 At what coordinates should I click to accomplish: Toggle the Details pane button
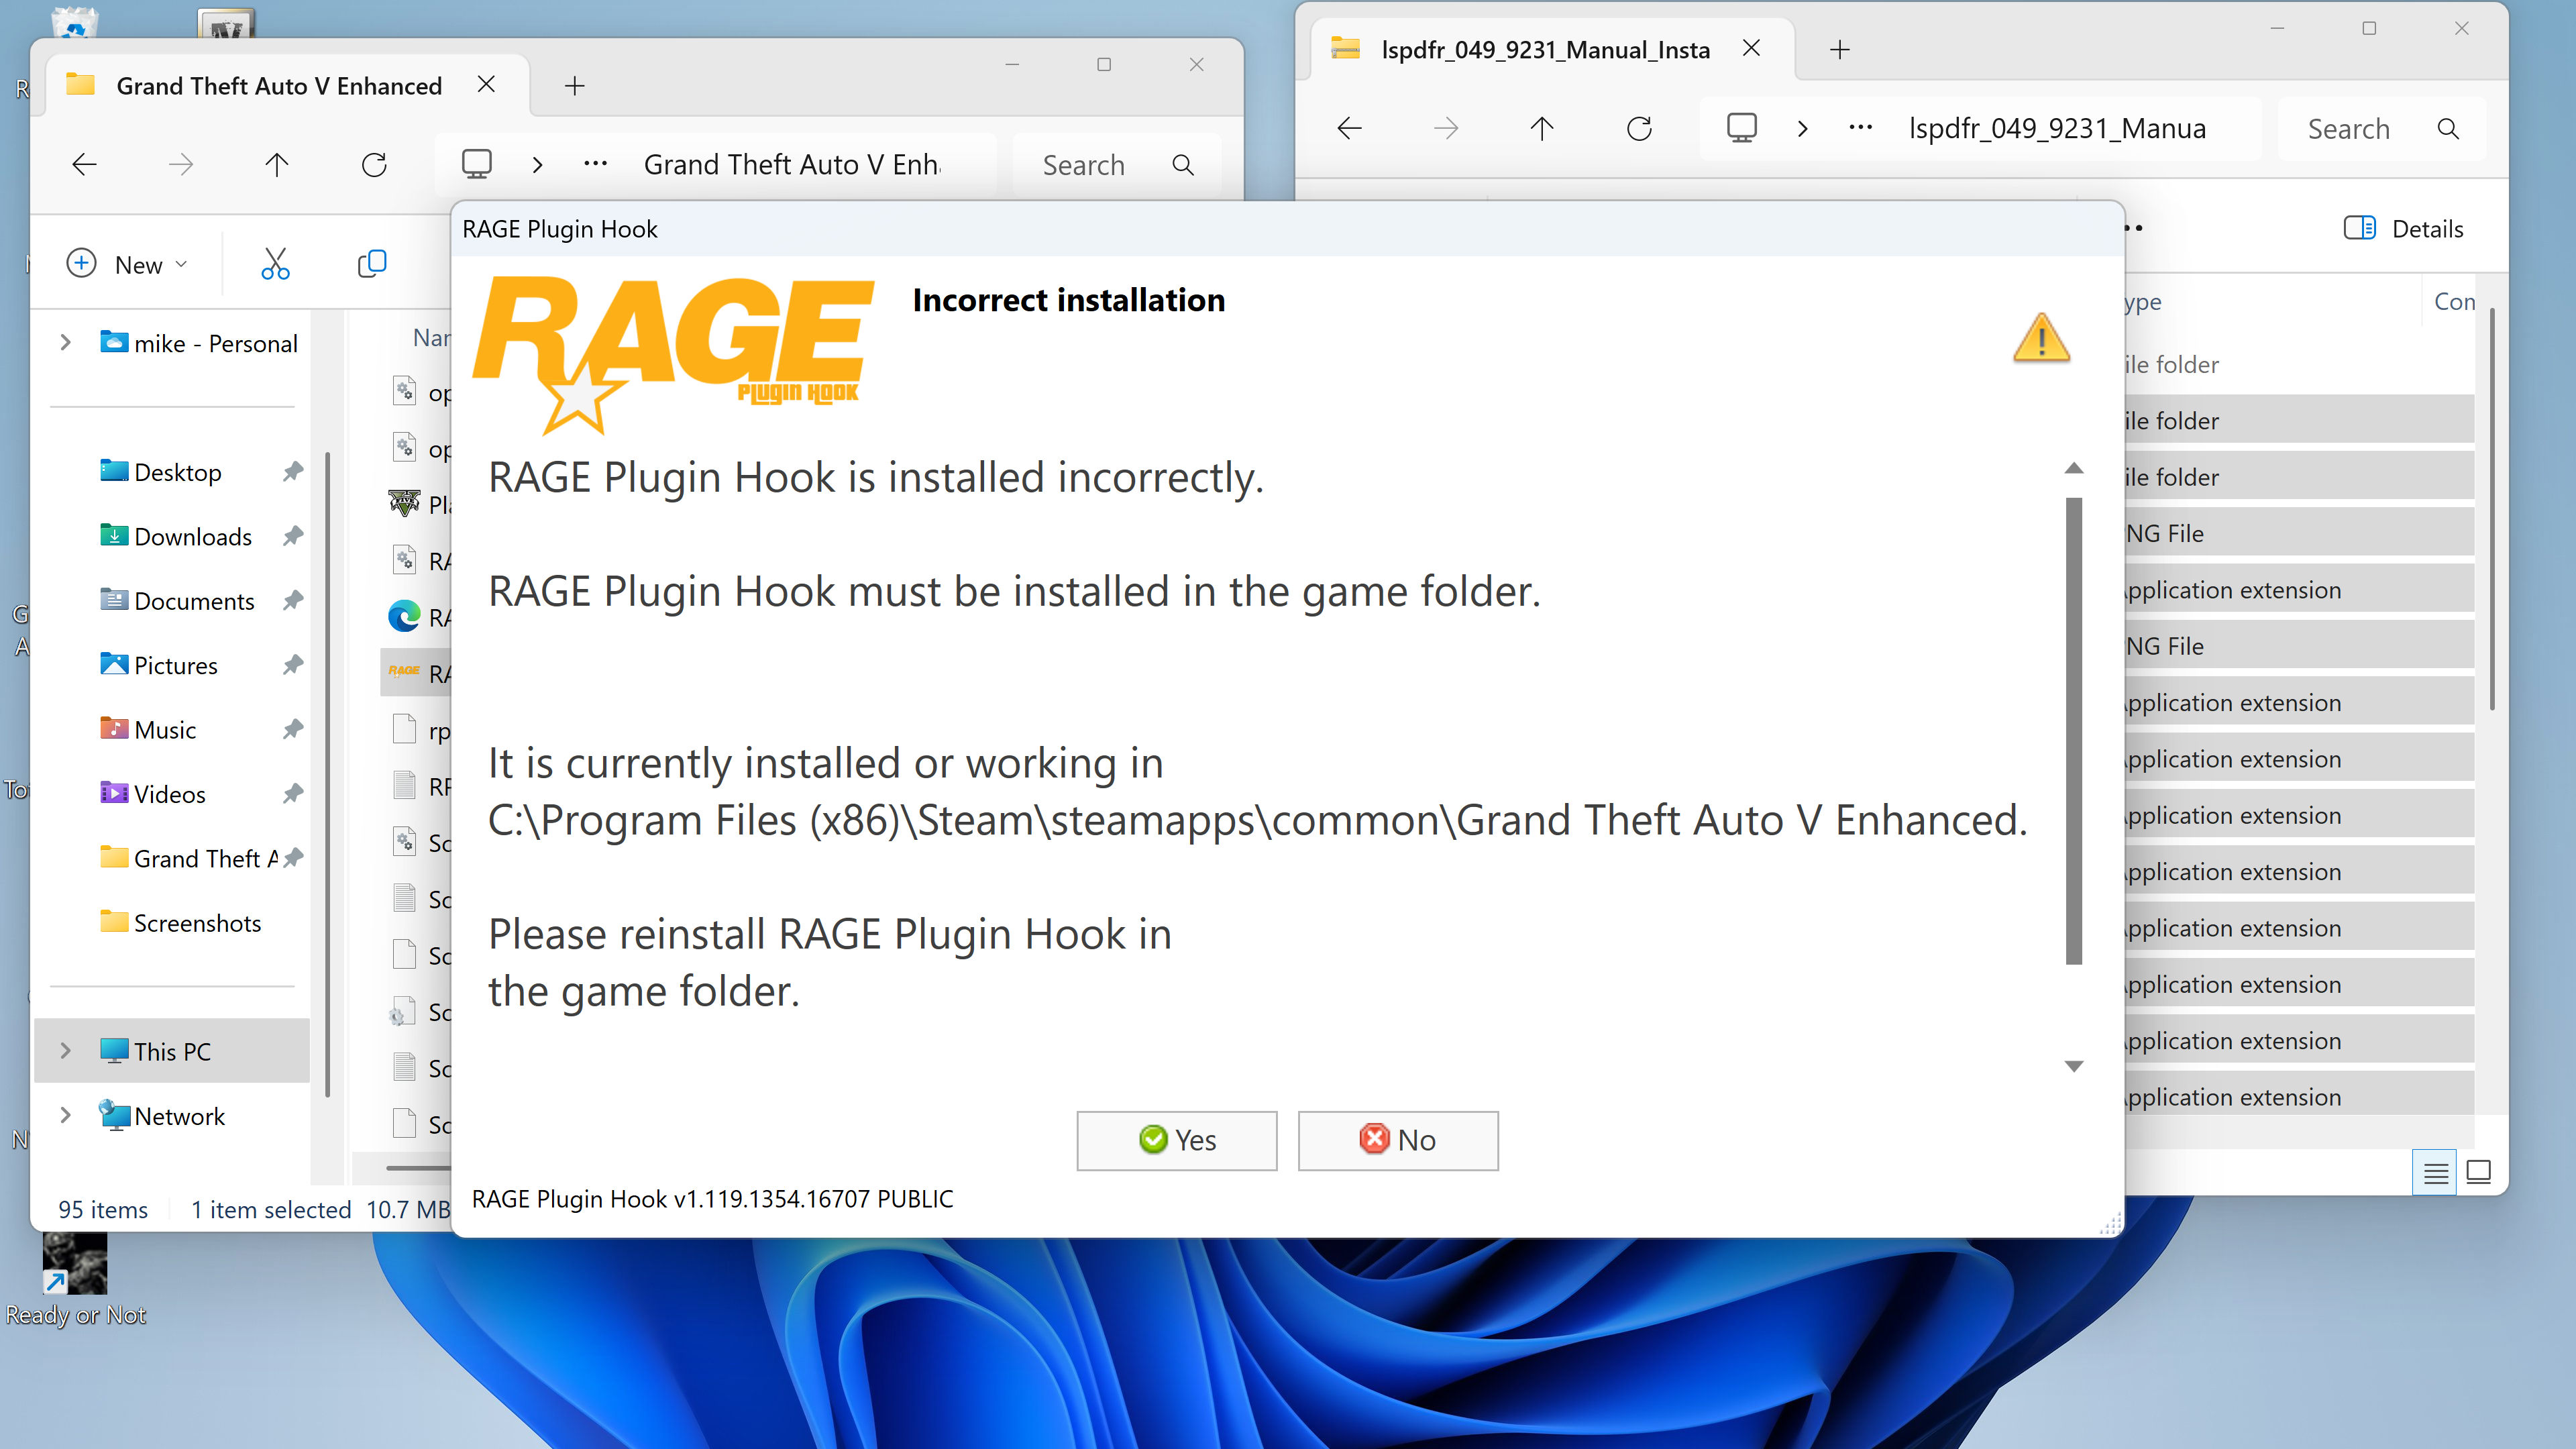[2403, 229]
